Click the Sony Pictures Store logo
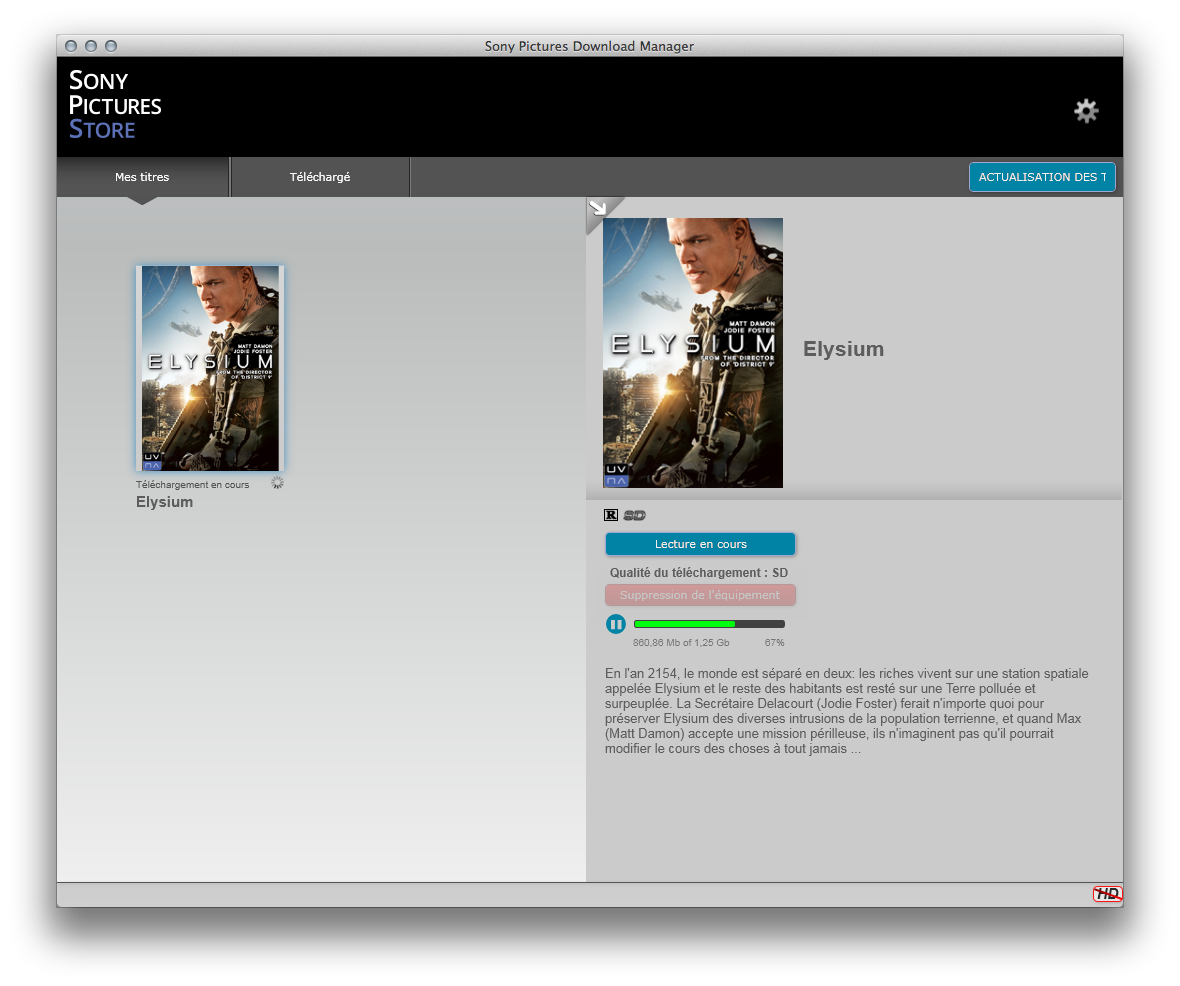The height and width of the screenshot is (986, 1180). (x=115, y=105)
